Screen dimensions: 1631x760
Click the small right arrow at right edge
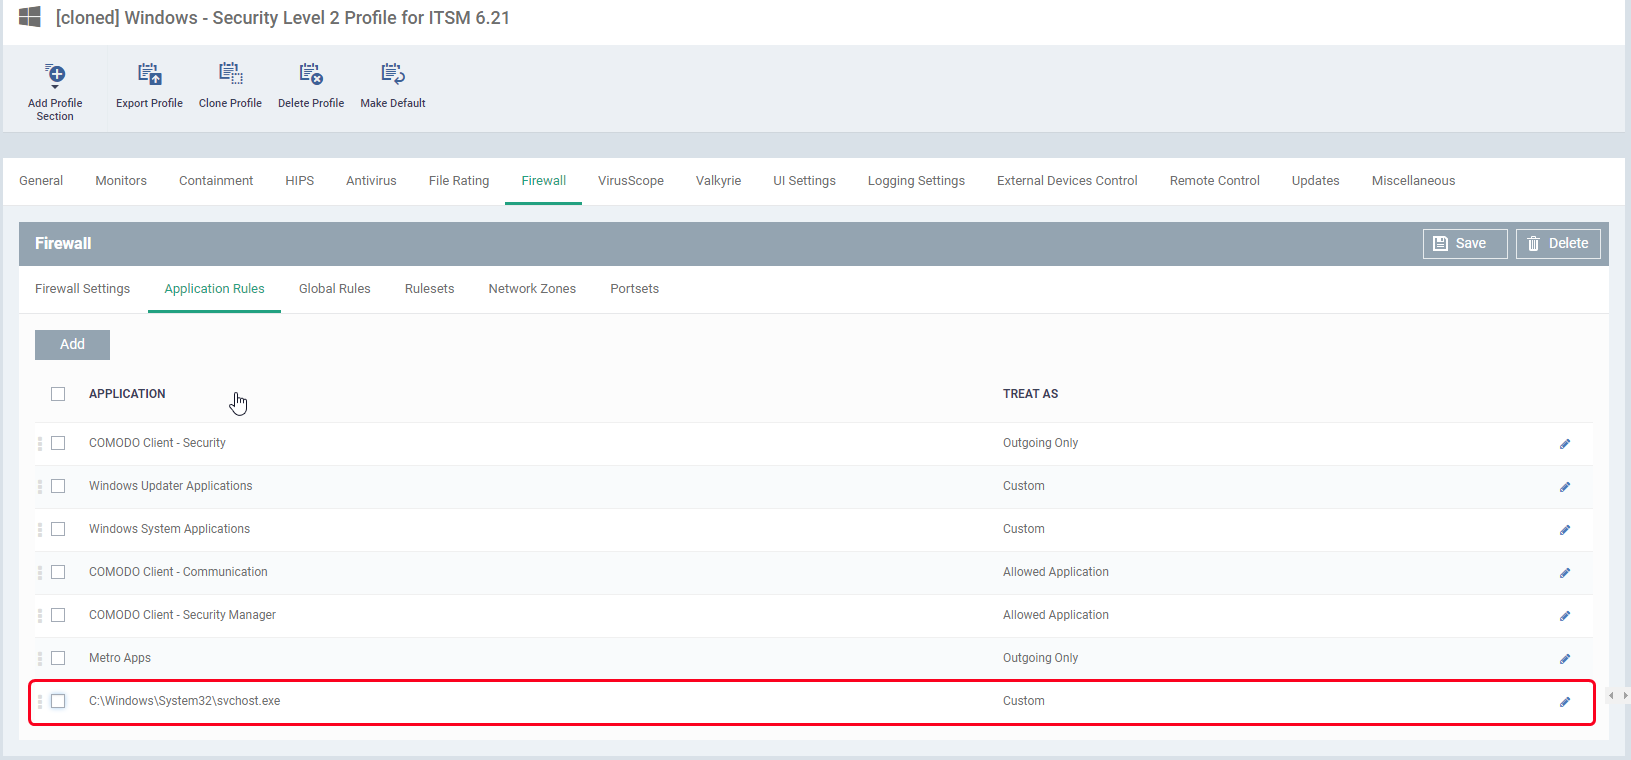pos(1626,695)
